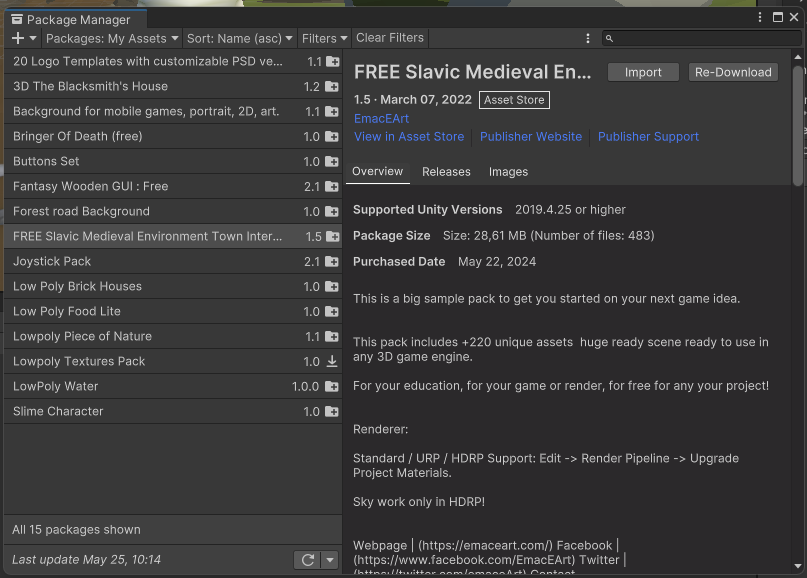
Task: Select Background for mobile games package
Action: pyautogui.click(x=173, y=112)
